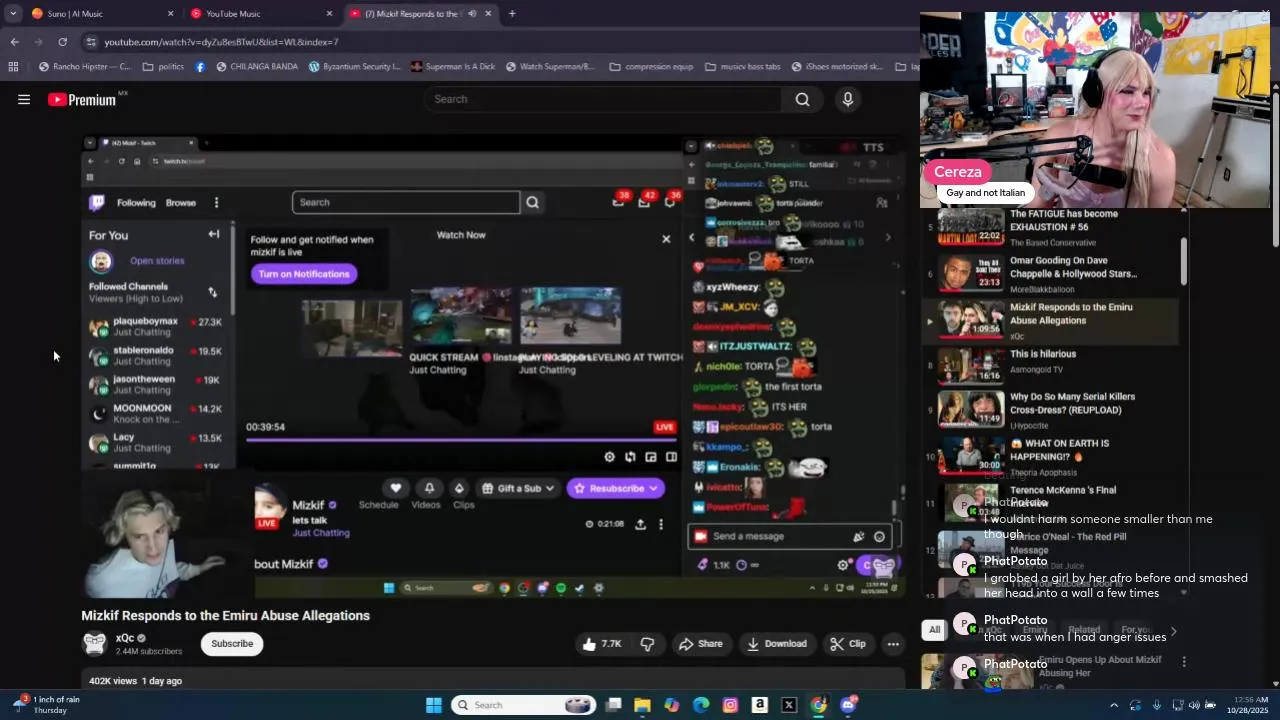Switch to the YouTube Music tab
This screenshot has width=1280, height=720.
pyautogui.click(x=260, y=14)
